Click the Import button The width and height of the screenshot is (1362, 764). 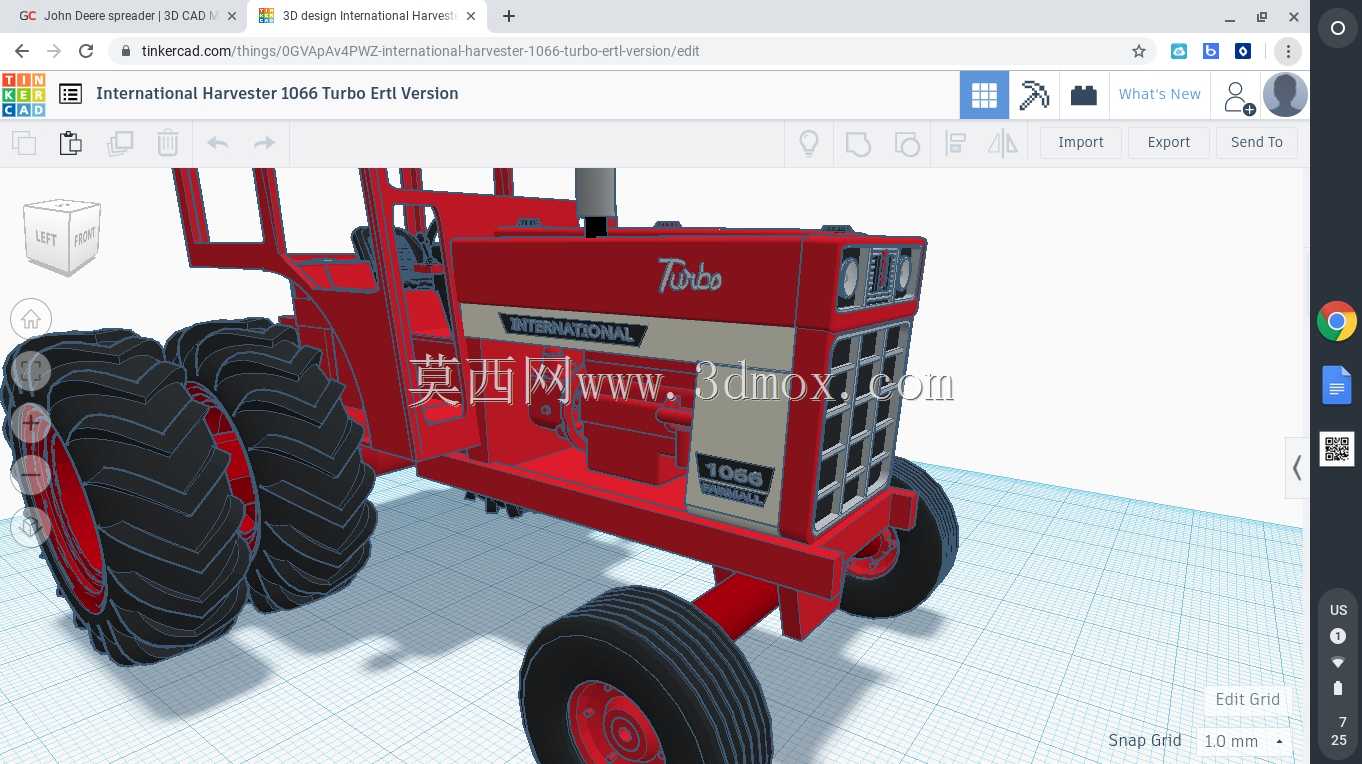point(1081,142)
